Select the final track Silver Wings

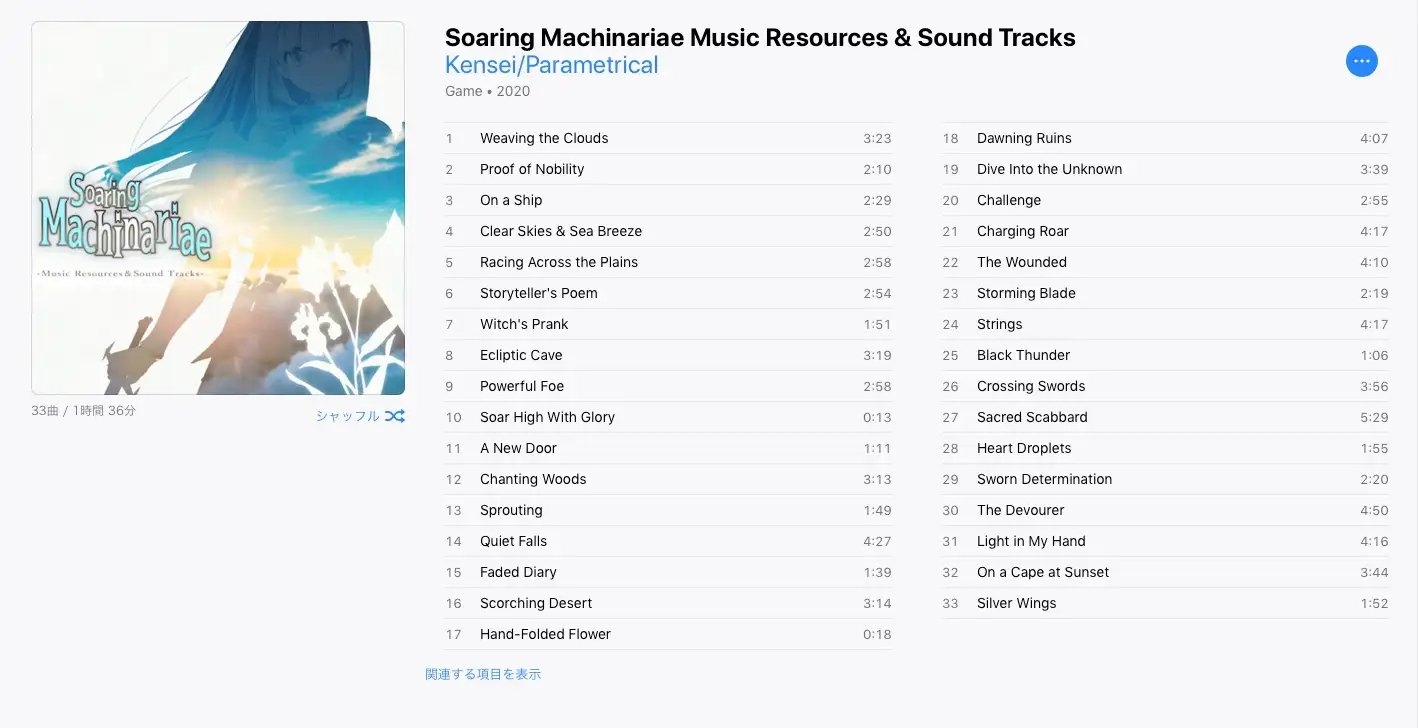click(x=1016, y=603)
